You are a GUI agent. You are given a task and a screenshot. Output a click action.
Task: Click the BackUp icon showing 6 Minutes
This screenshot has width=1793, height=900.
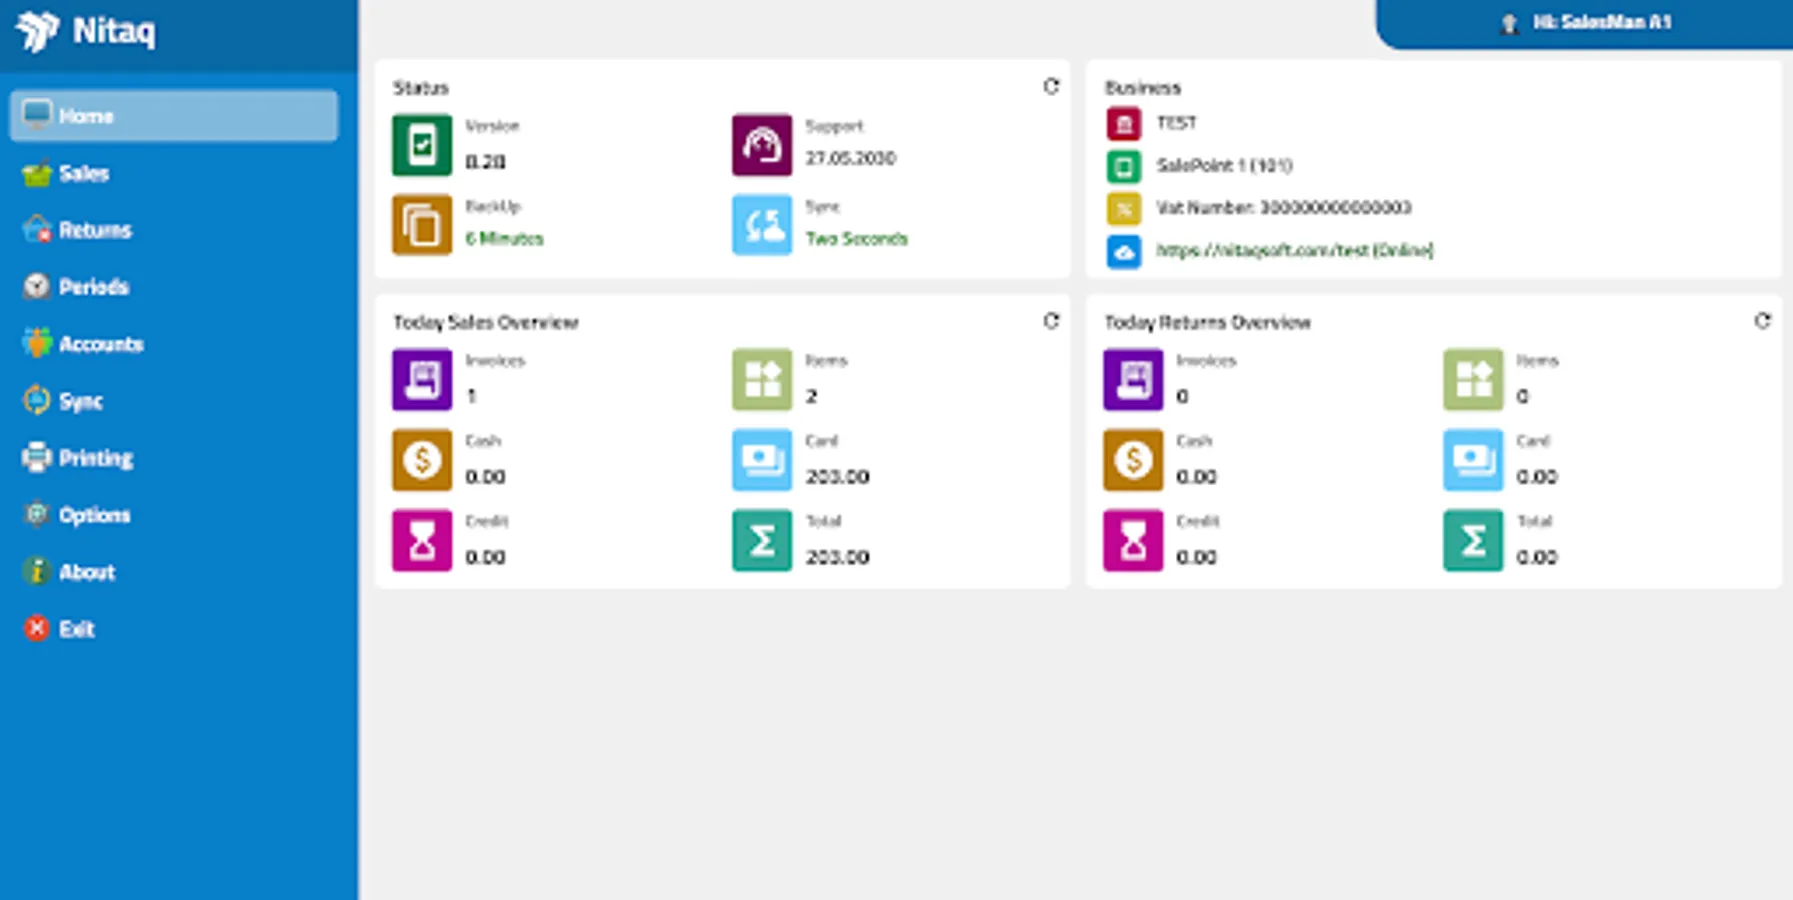click(421, 224)
